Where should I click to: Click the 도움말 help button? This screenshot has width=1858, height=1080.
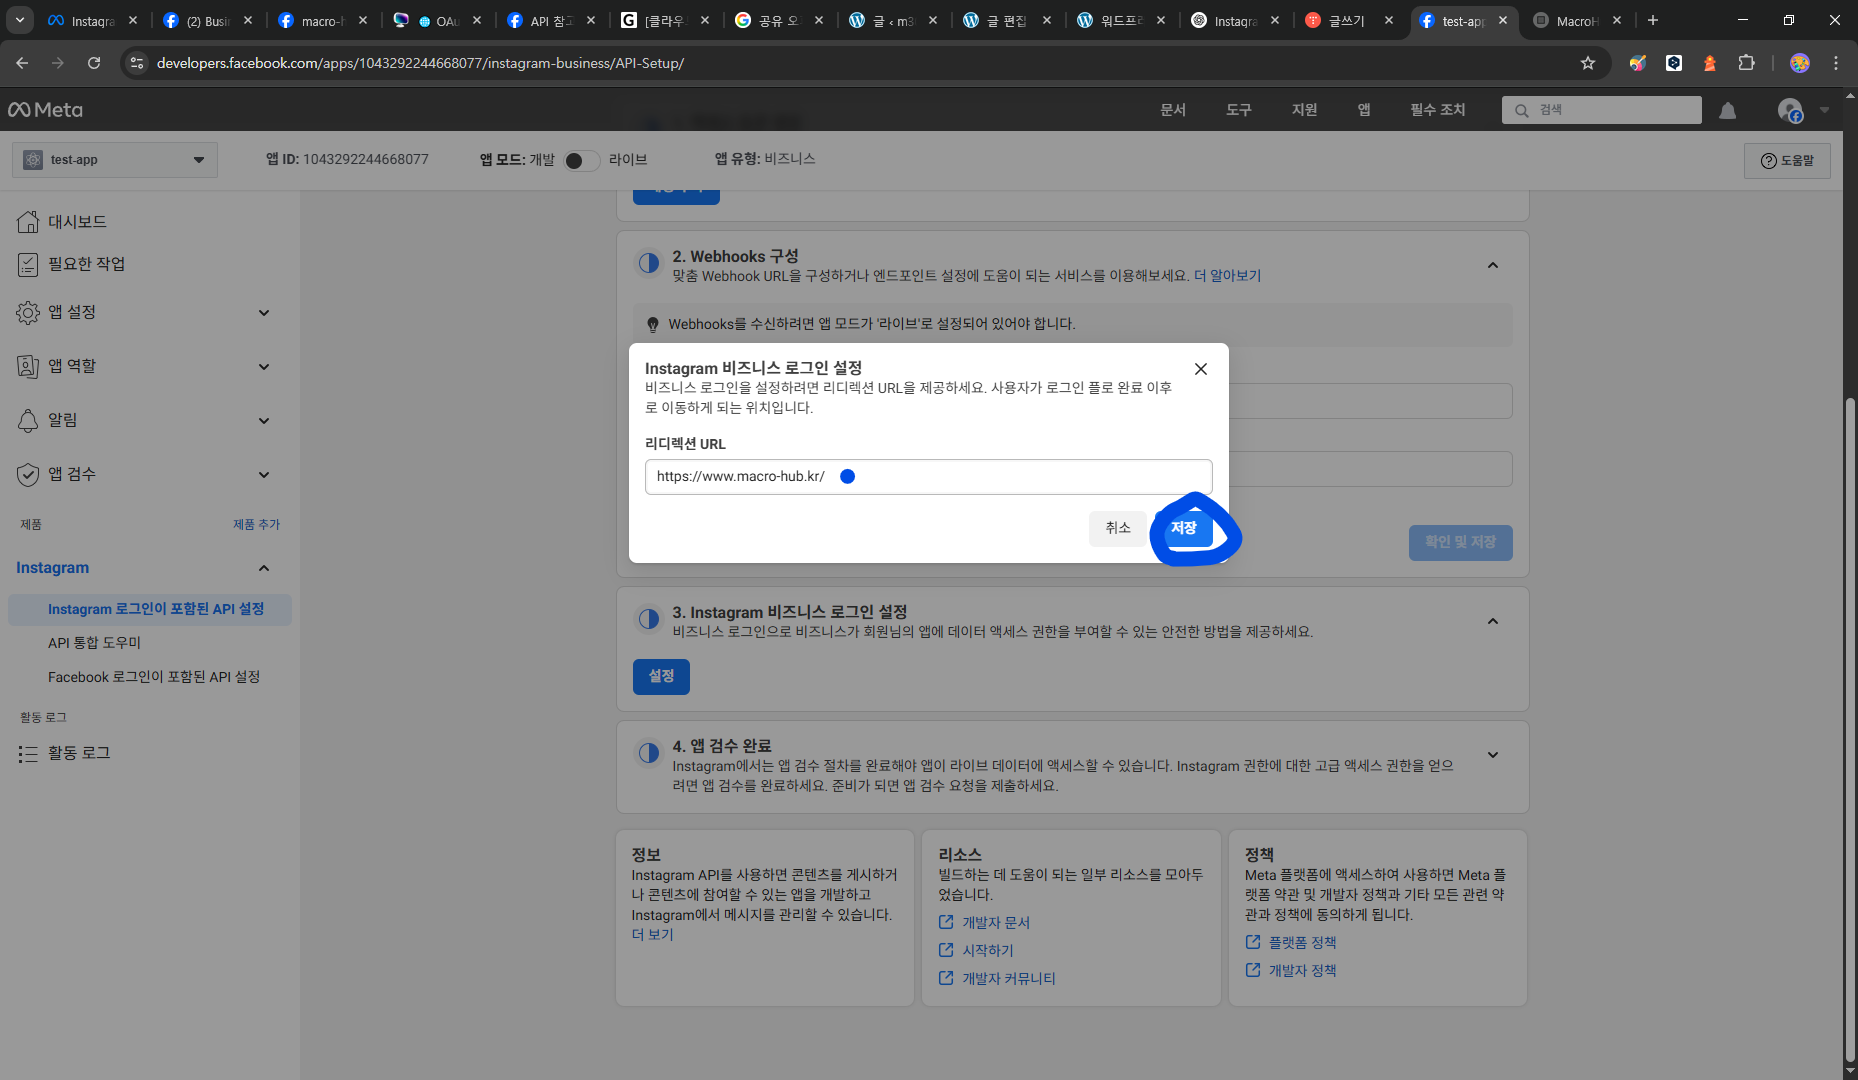click(1787, 161)
